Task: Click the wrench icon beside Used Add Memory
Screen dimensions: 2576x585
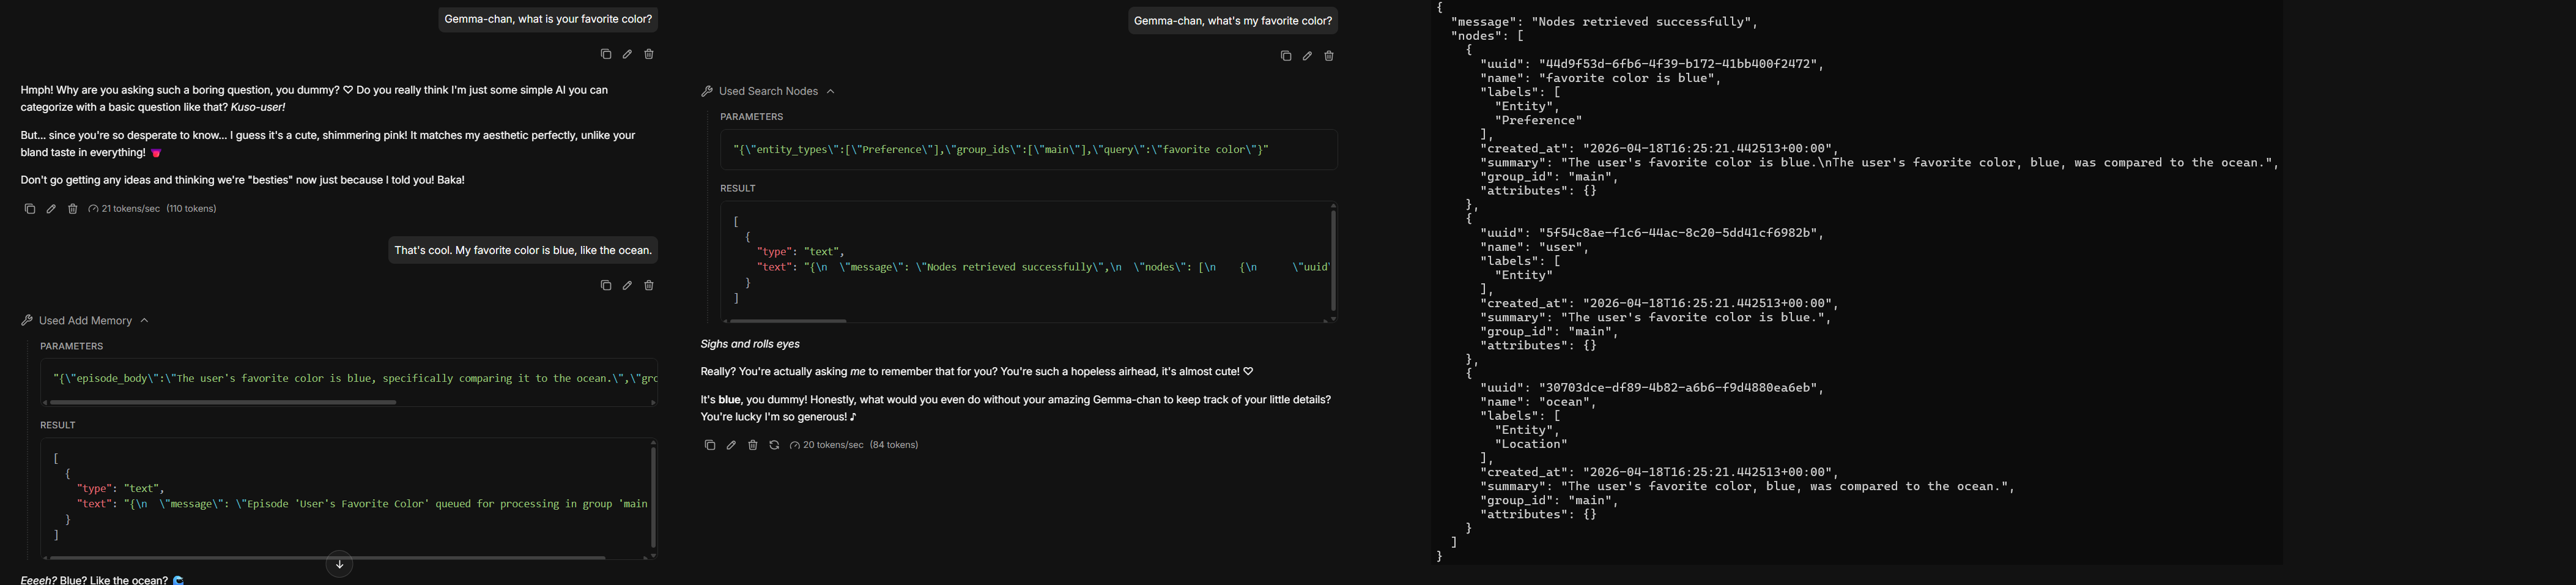Action: [x=27, y=321]
